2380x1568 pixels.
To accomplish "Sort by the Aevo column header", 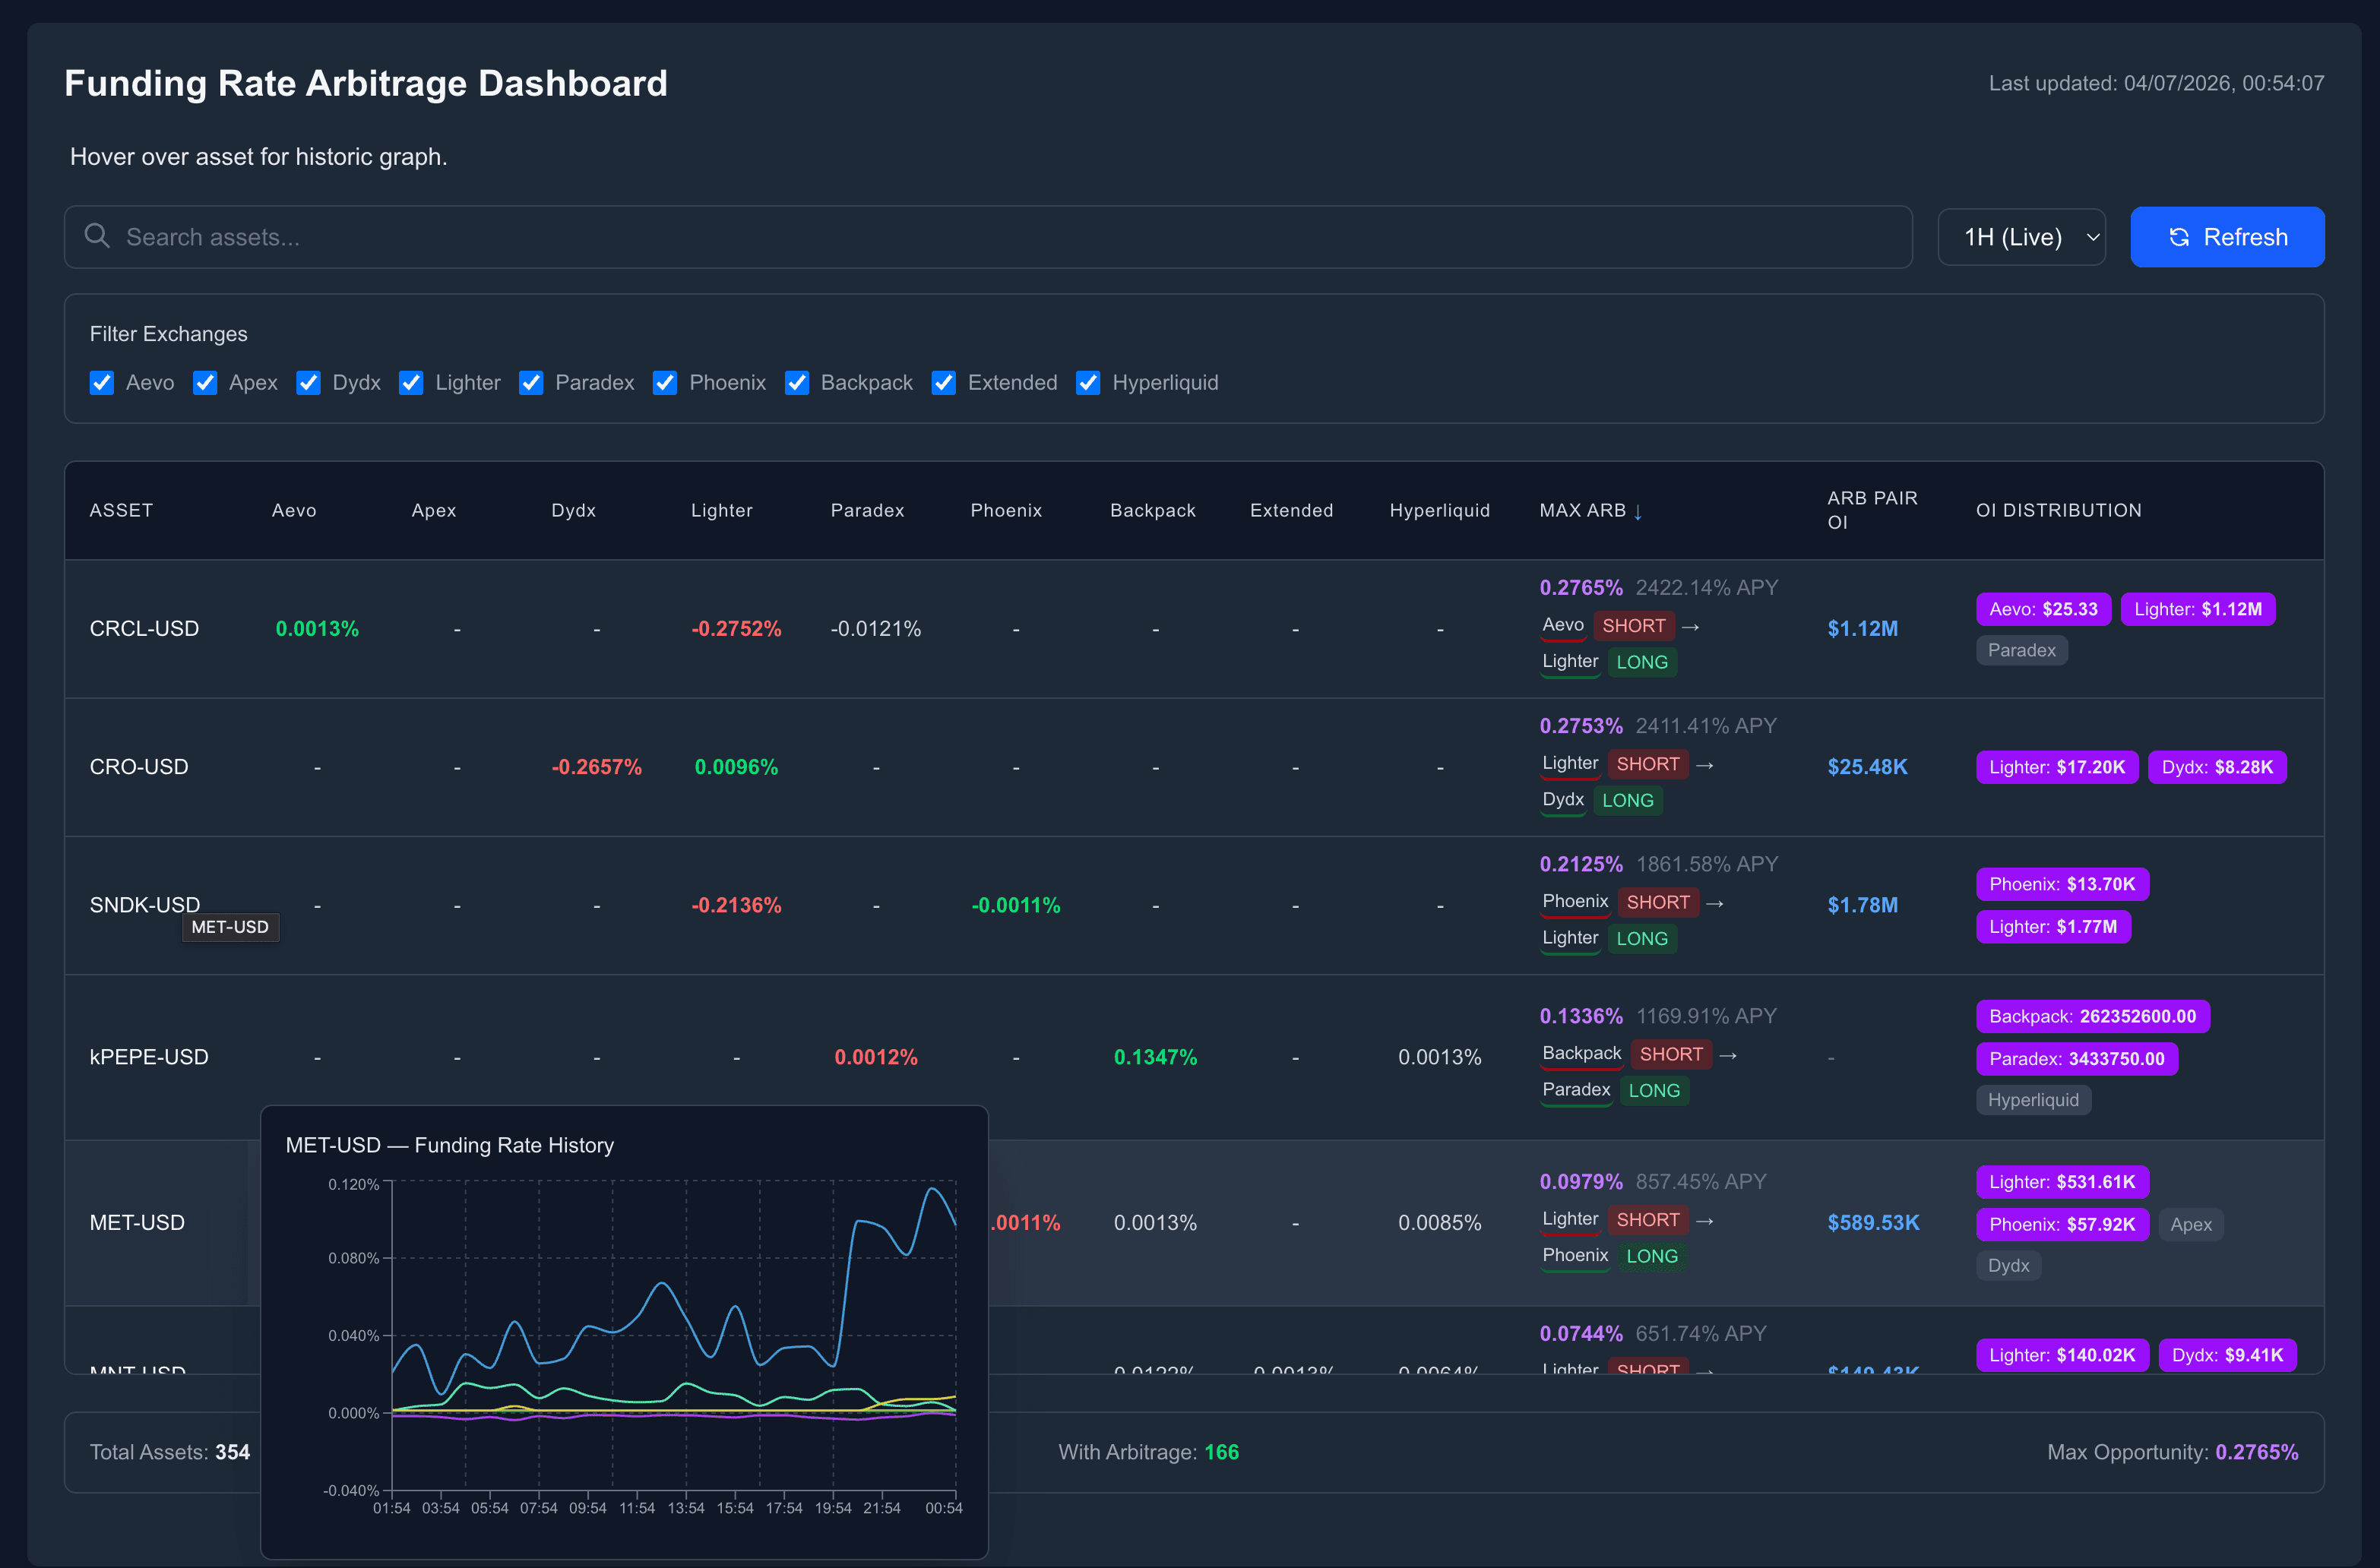I will (x=294, y=510).
